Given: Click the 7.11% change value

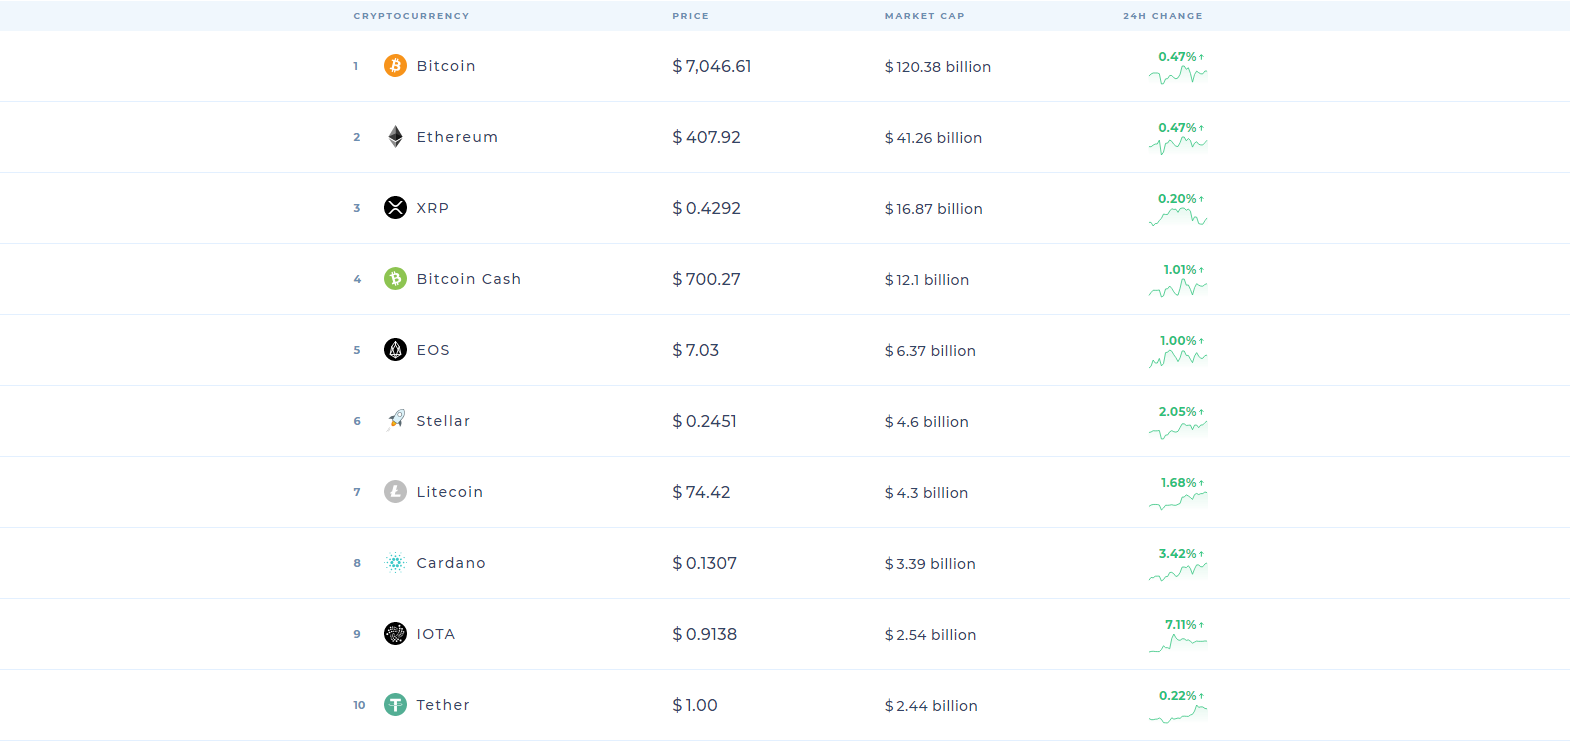Looking at the screenshot, I should click(x=1181, y=625).
